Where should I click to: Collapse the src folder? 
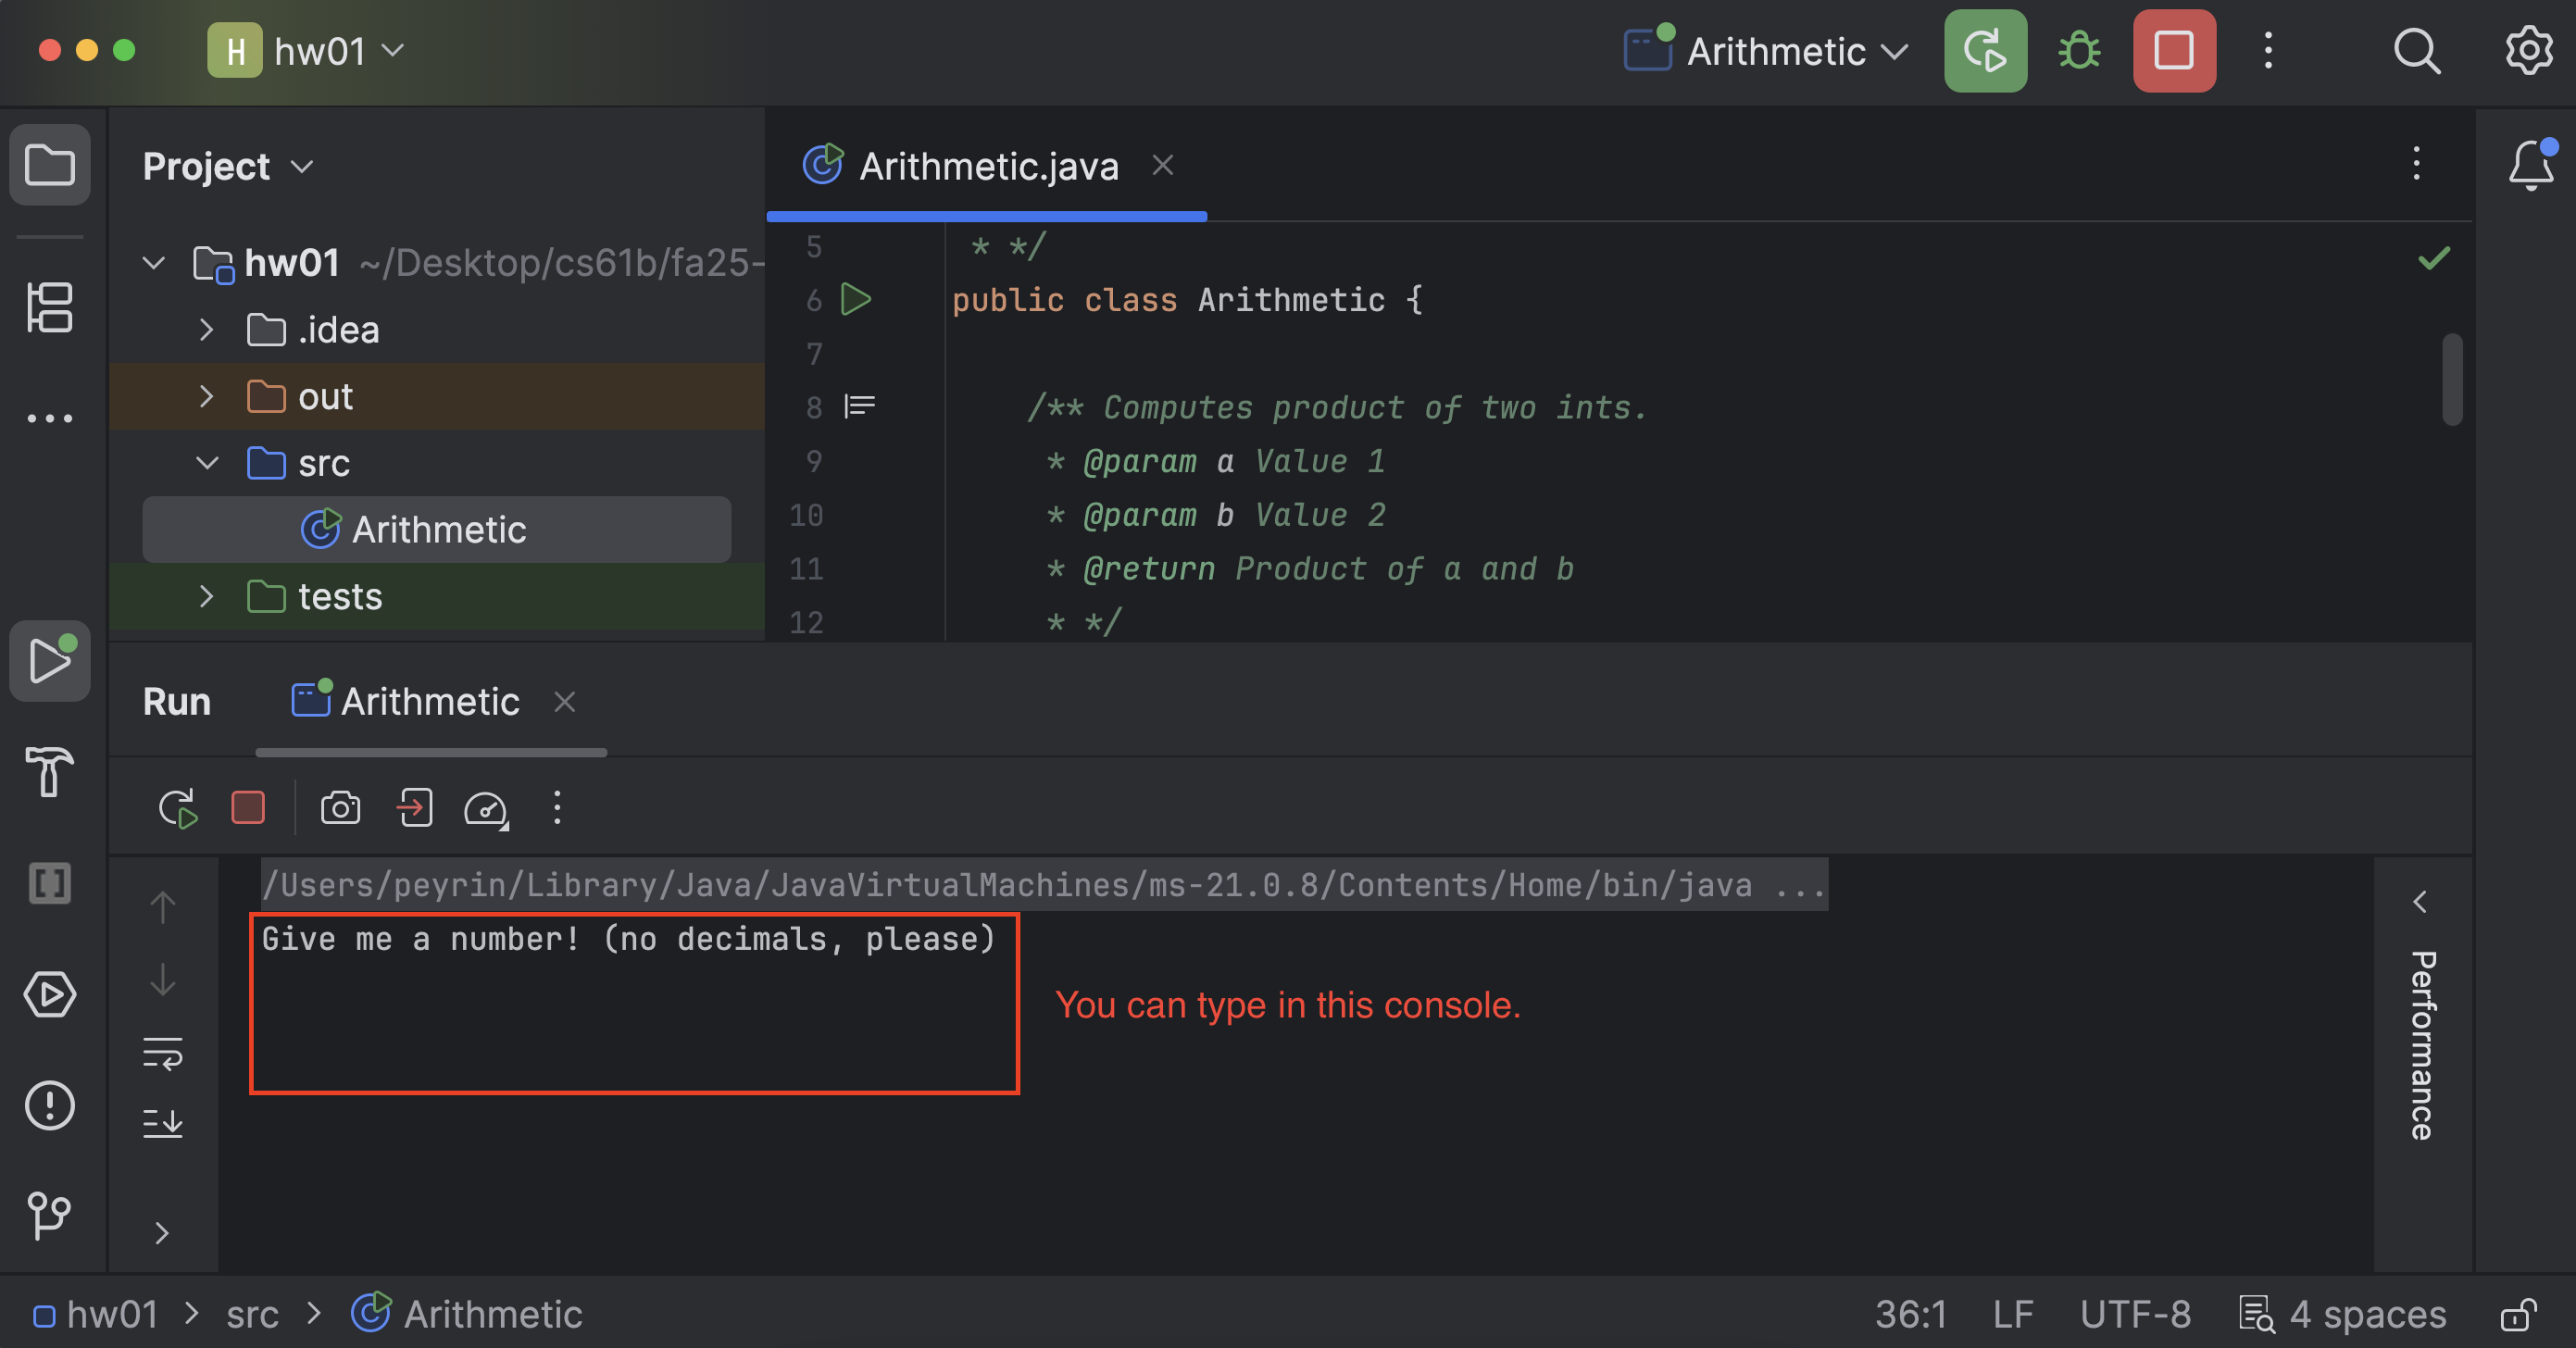click(x=206, y=463)
